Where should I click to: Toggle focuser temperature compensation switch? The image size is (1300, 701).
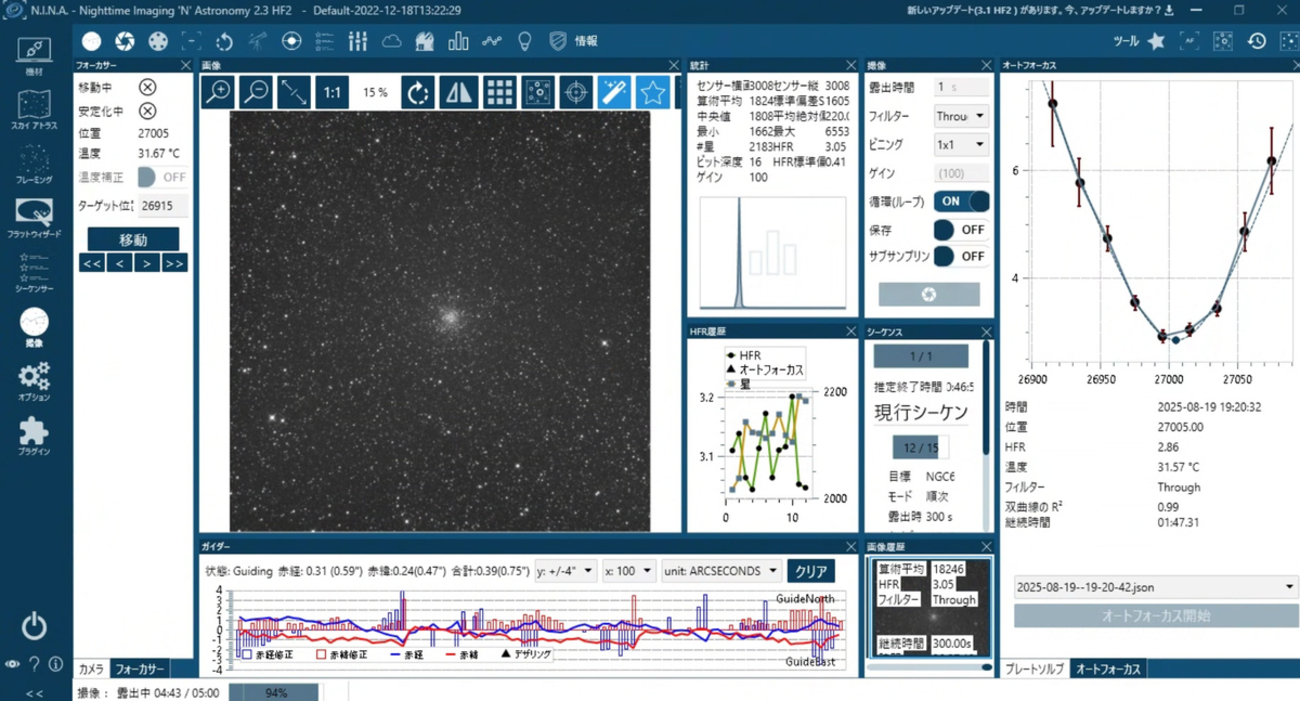click(x=162, y=177)
